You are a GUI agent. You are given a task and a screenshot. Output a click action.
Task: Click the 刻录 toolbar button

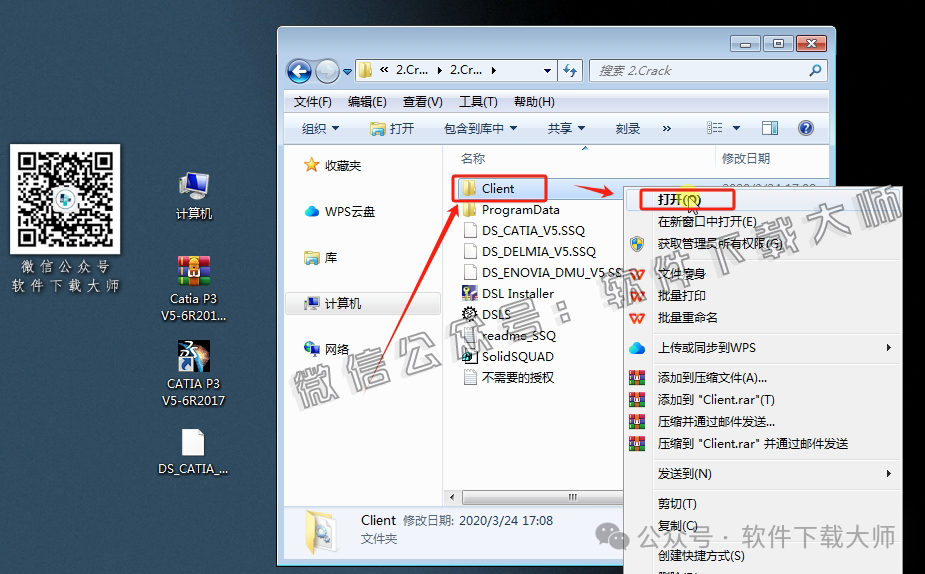pyautogui.click(x=628, y=129)
